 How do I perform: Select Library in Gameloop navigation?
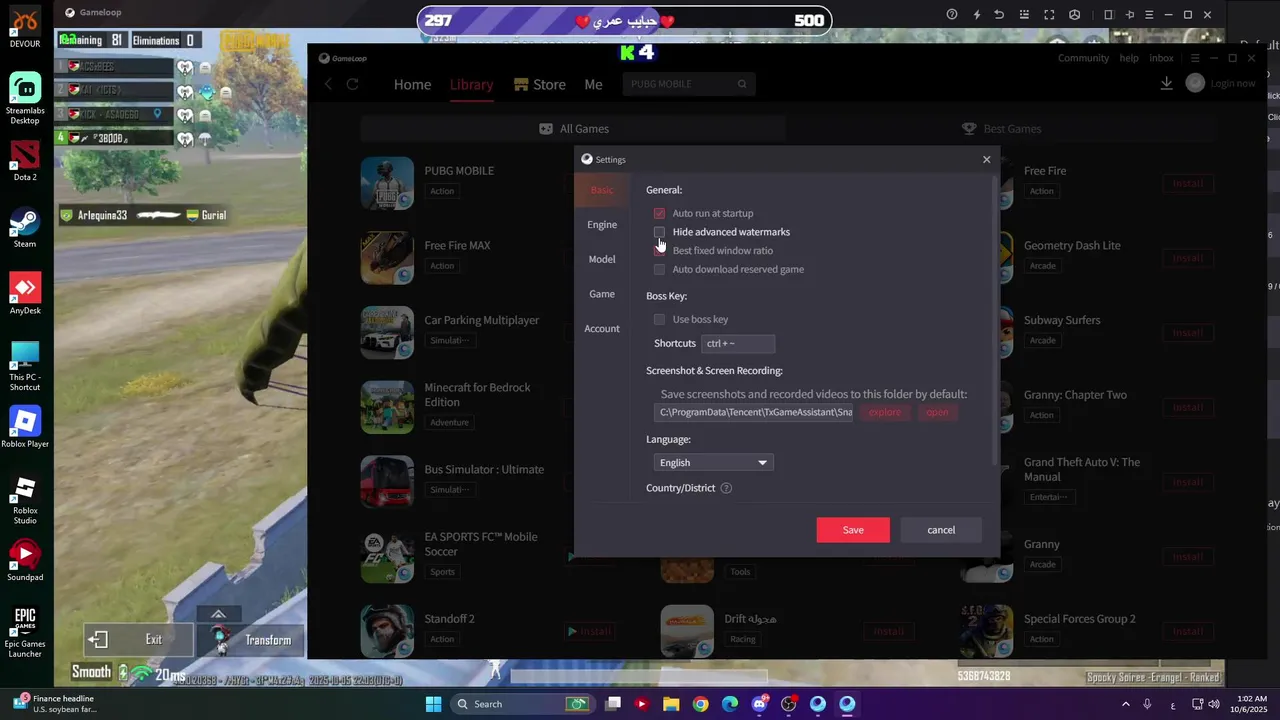471,84
